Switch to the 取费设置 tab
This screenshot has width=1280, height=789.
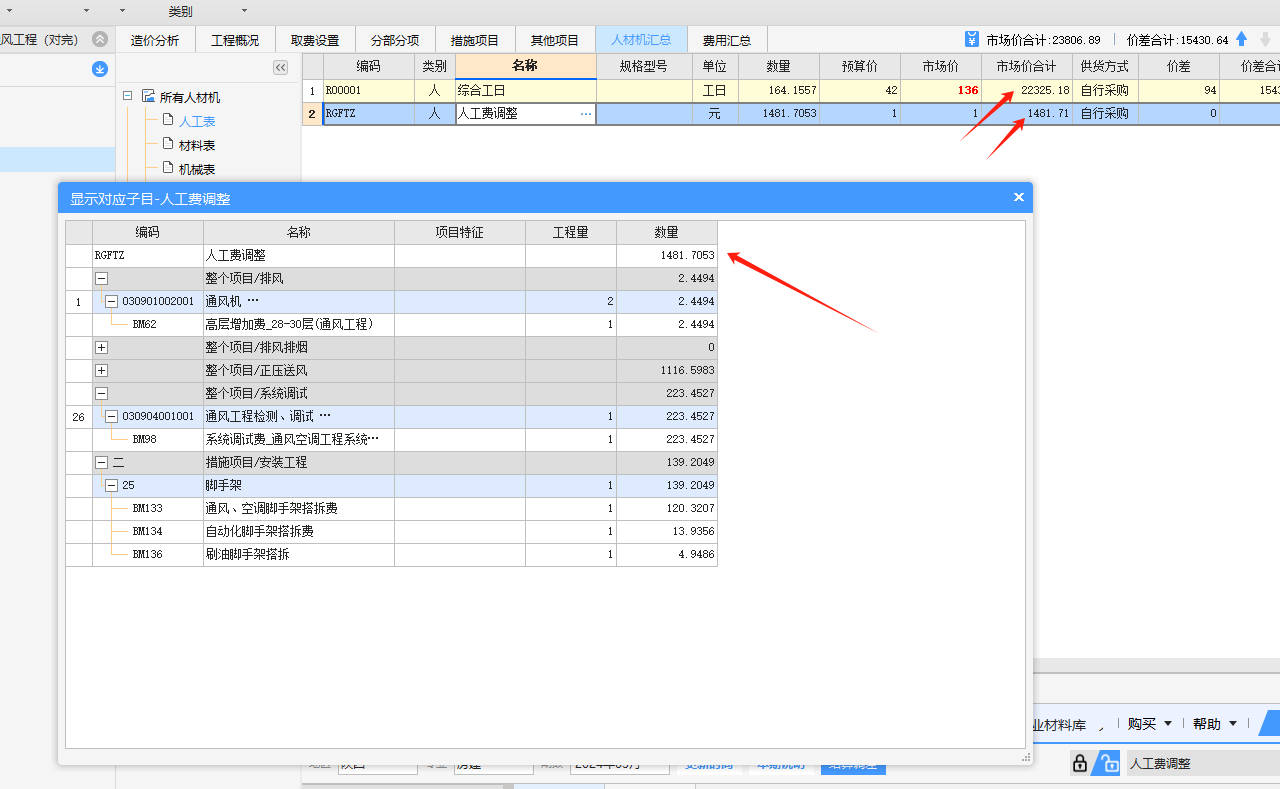point(315,40)
